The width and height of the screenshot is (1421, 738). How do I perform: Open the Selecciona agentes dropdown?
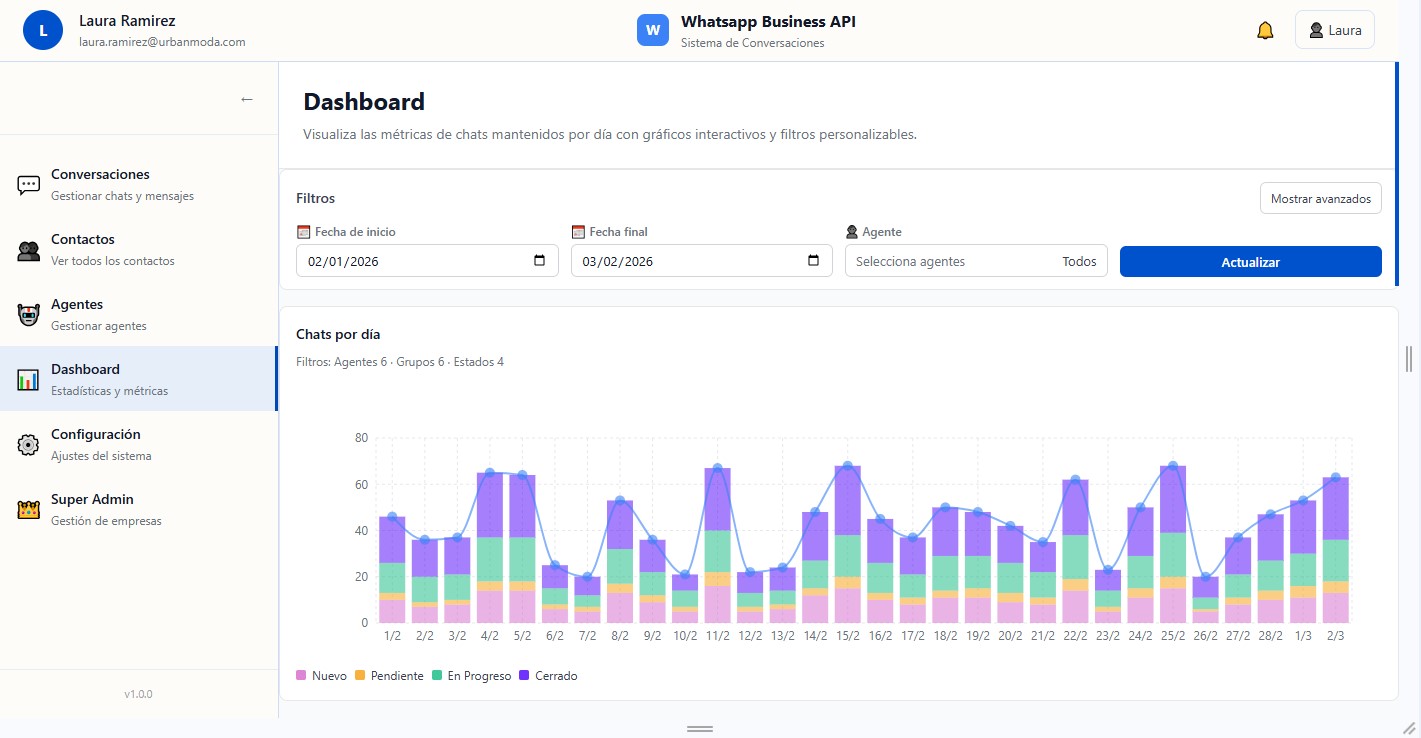point(977,261)
